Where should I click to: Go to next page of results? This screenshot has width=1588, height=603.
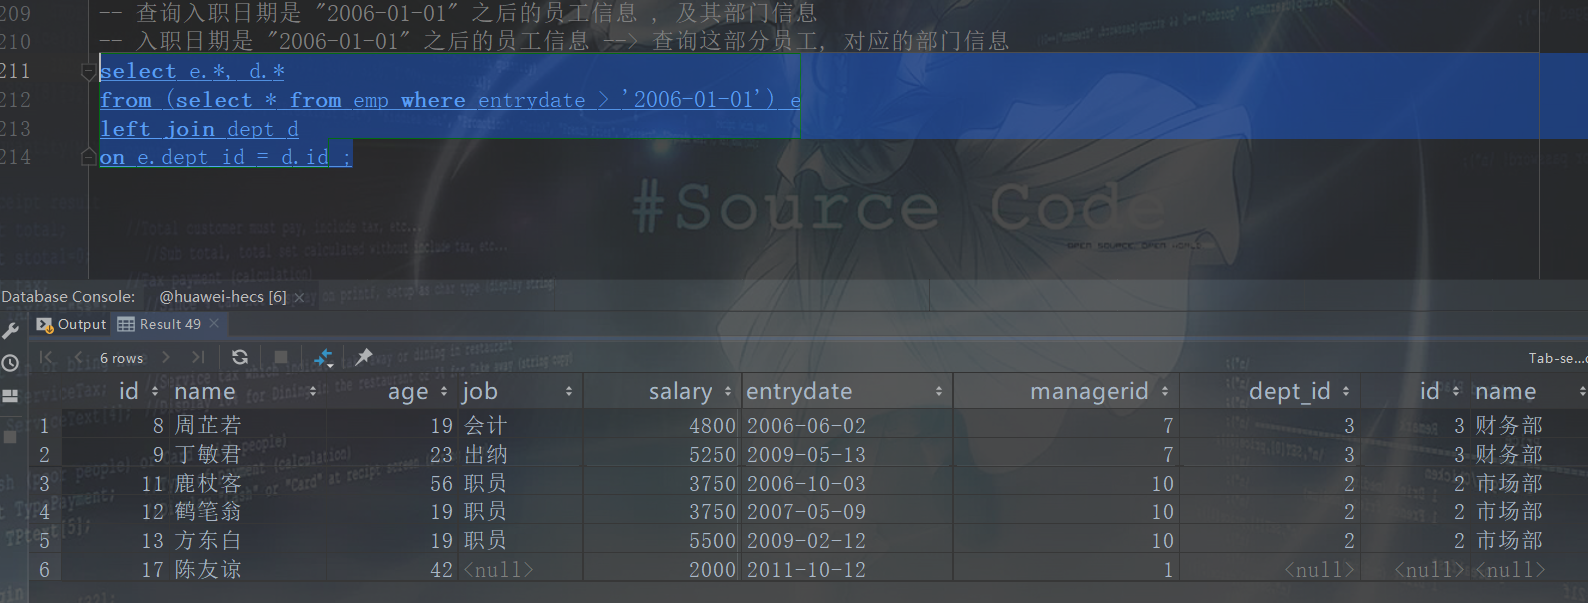[166, 357]
